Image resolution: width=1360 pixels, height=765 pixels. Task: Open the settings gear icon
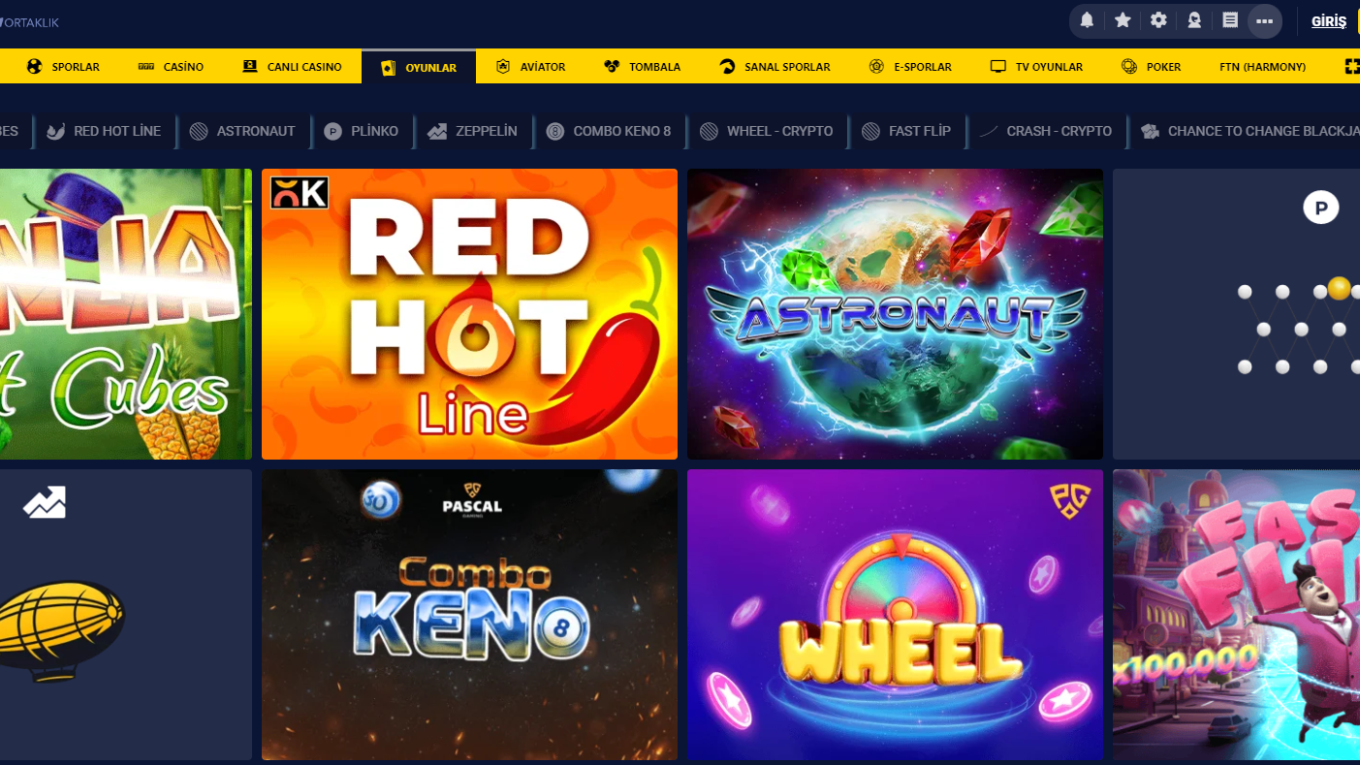(1159, 20)
